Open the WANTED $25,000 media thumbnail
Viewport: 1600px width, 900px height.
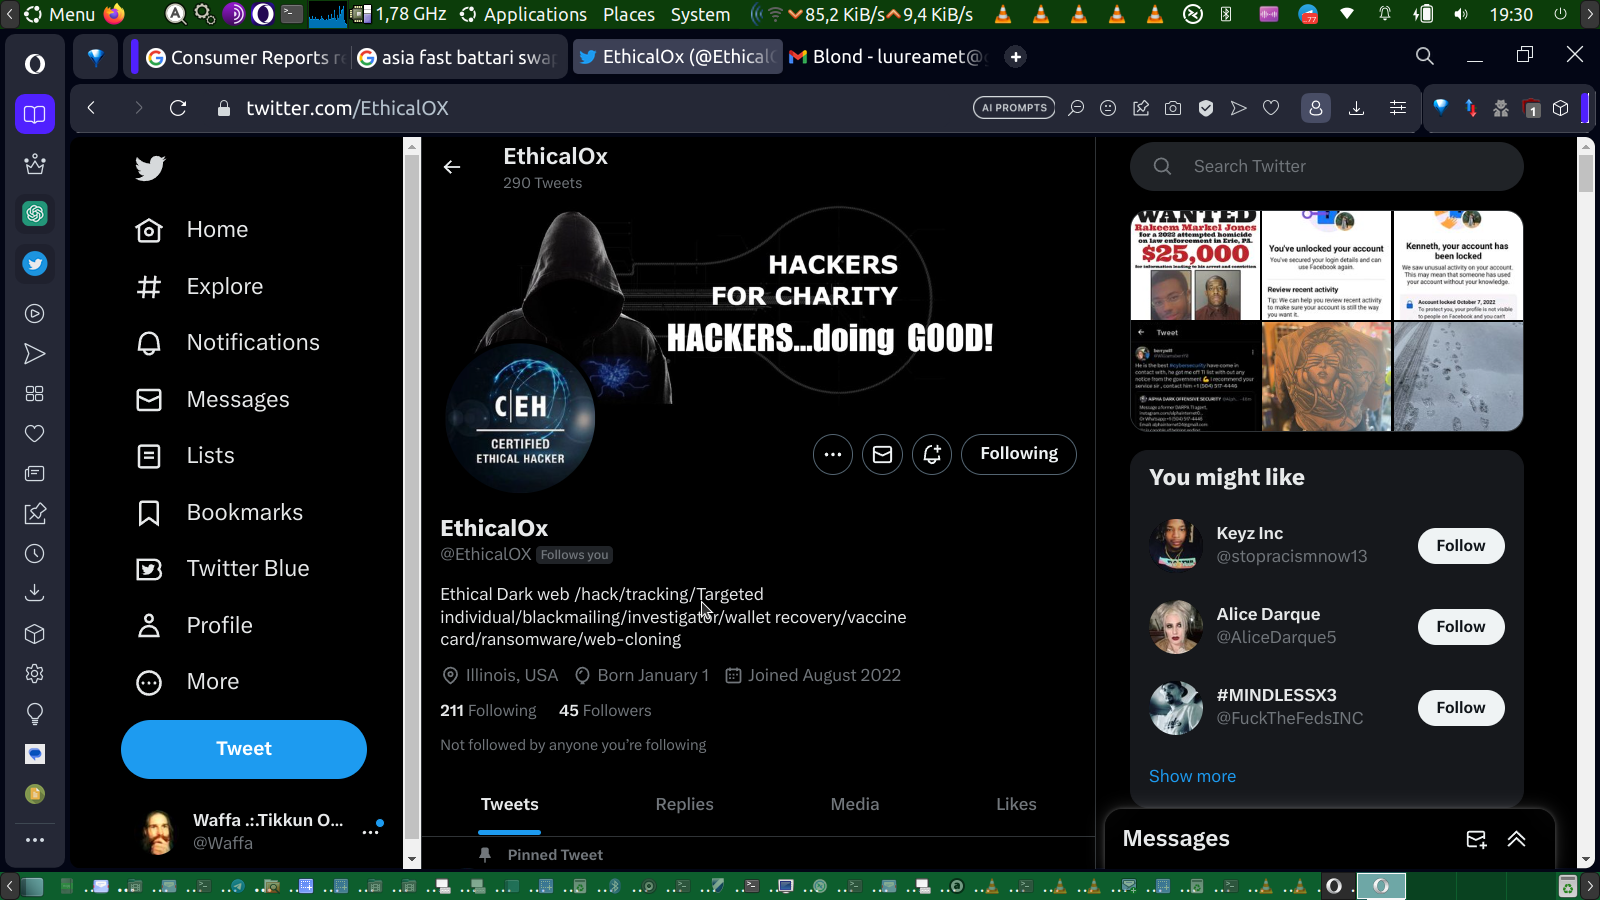tap(1195, 265)
